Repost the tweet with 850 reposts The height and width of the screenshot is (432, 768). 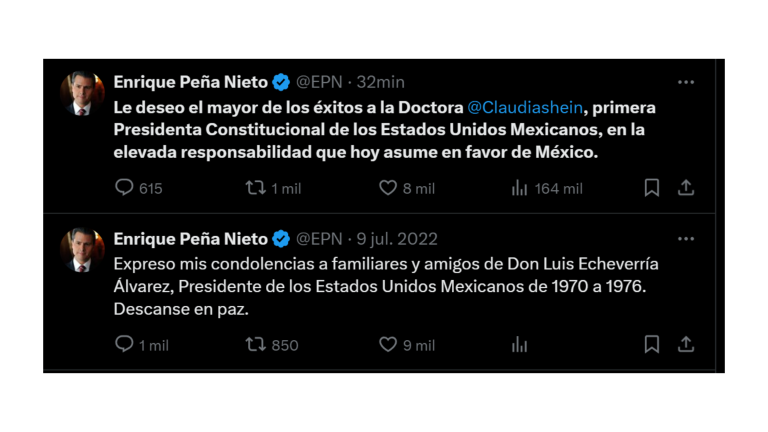tap(256, 344)
